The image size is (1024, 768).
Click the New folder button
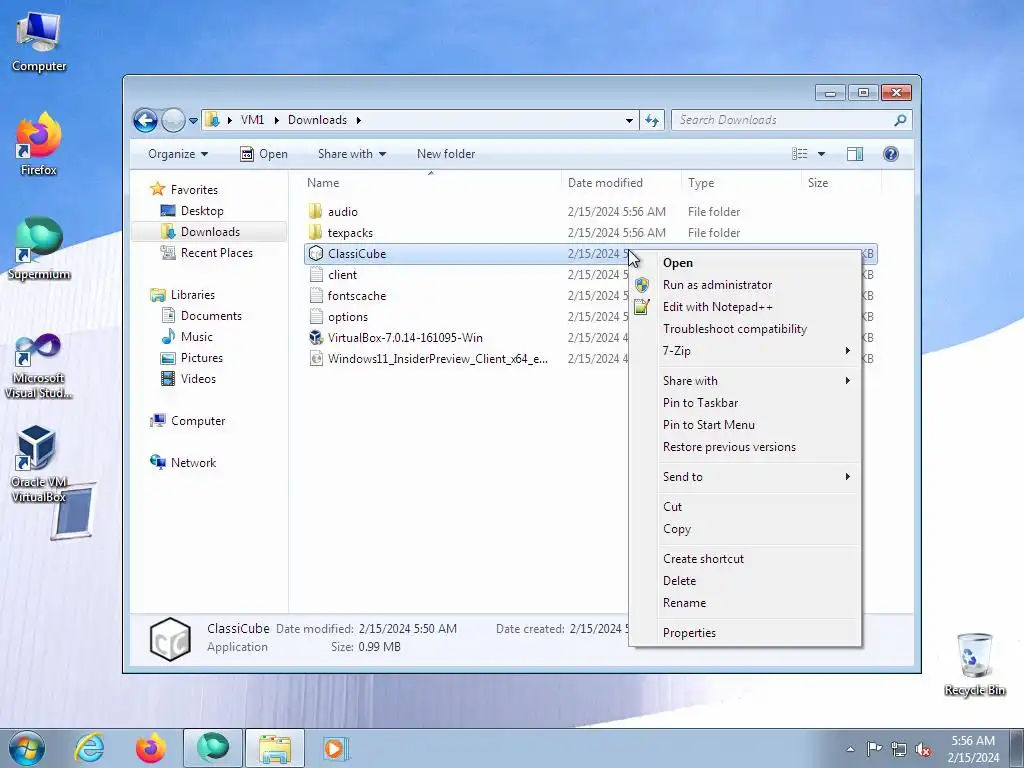tap(446, 154)
